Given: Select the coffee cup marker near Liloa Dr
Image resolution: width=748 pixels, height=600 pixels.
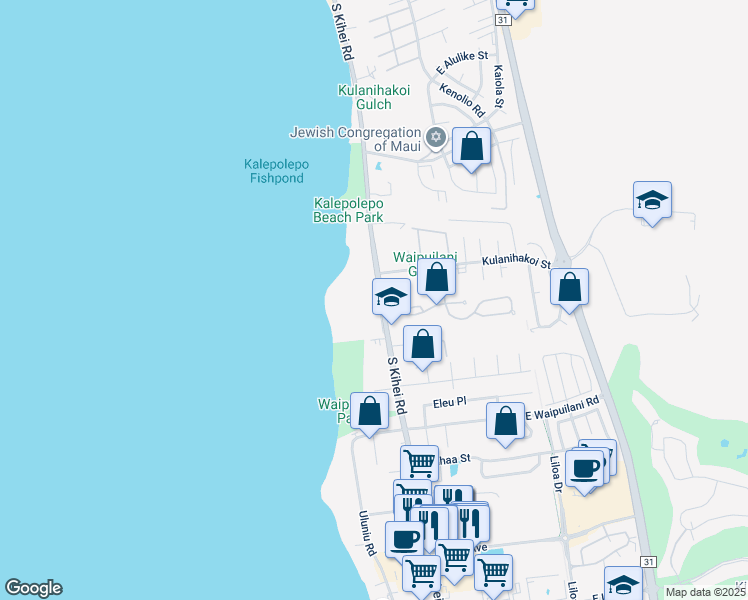Looking at the screenshot, I should (584, 472).
